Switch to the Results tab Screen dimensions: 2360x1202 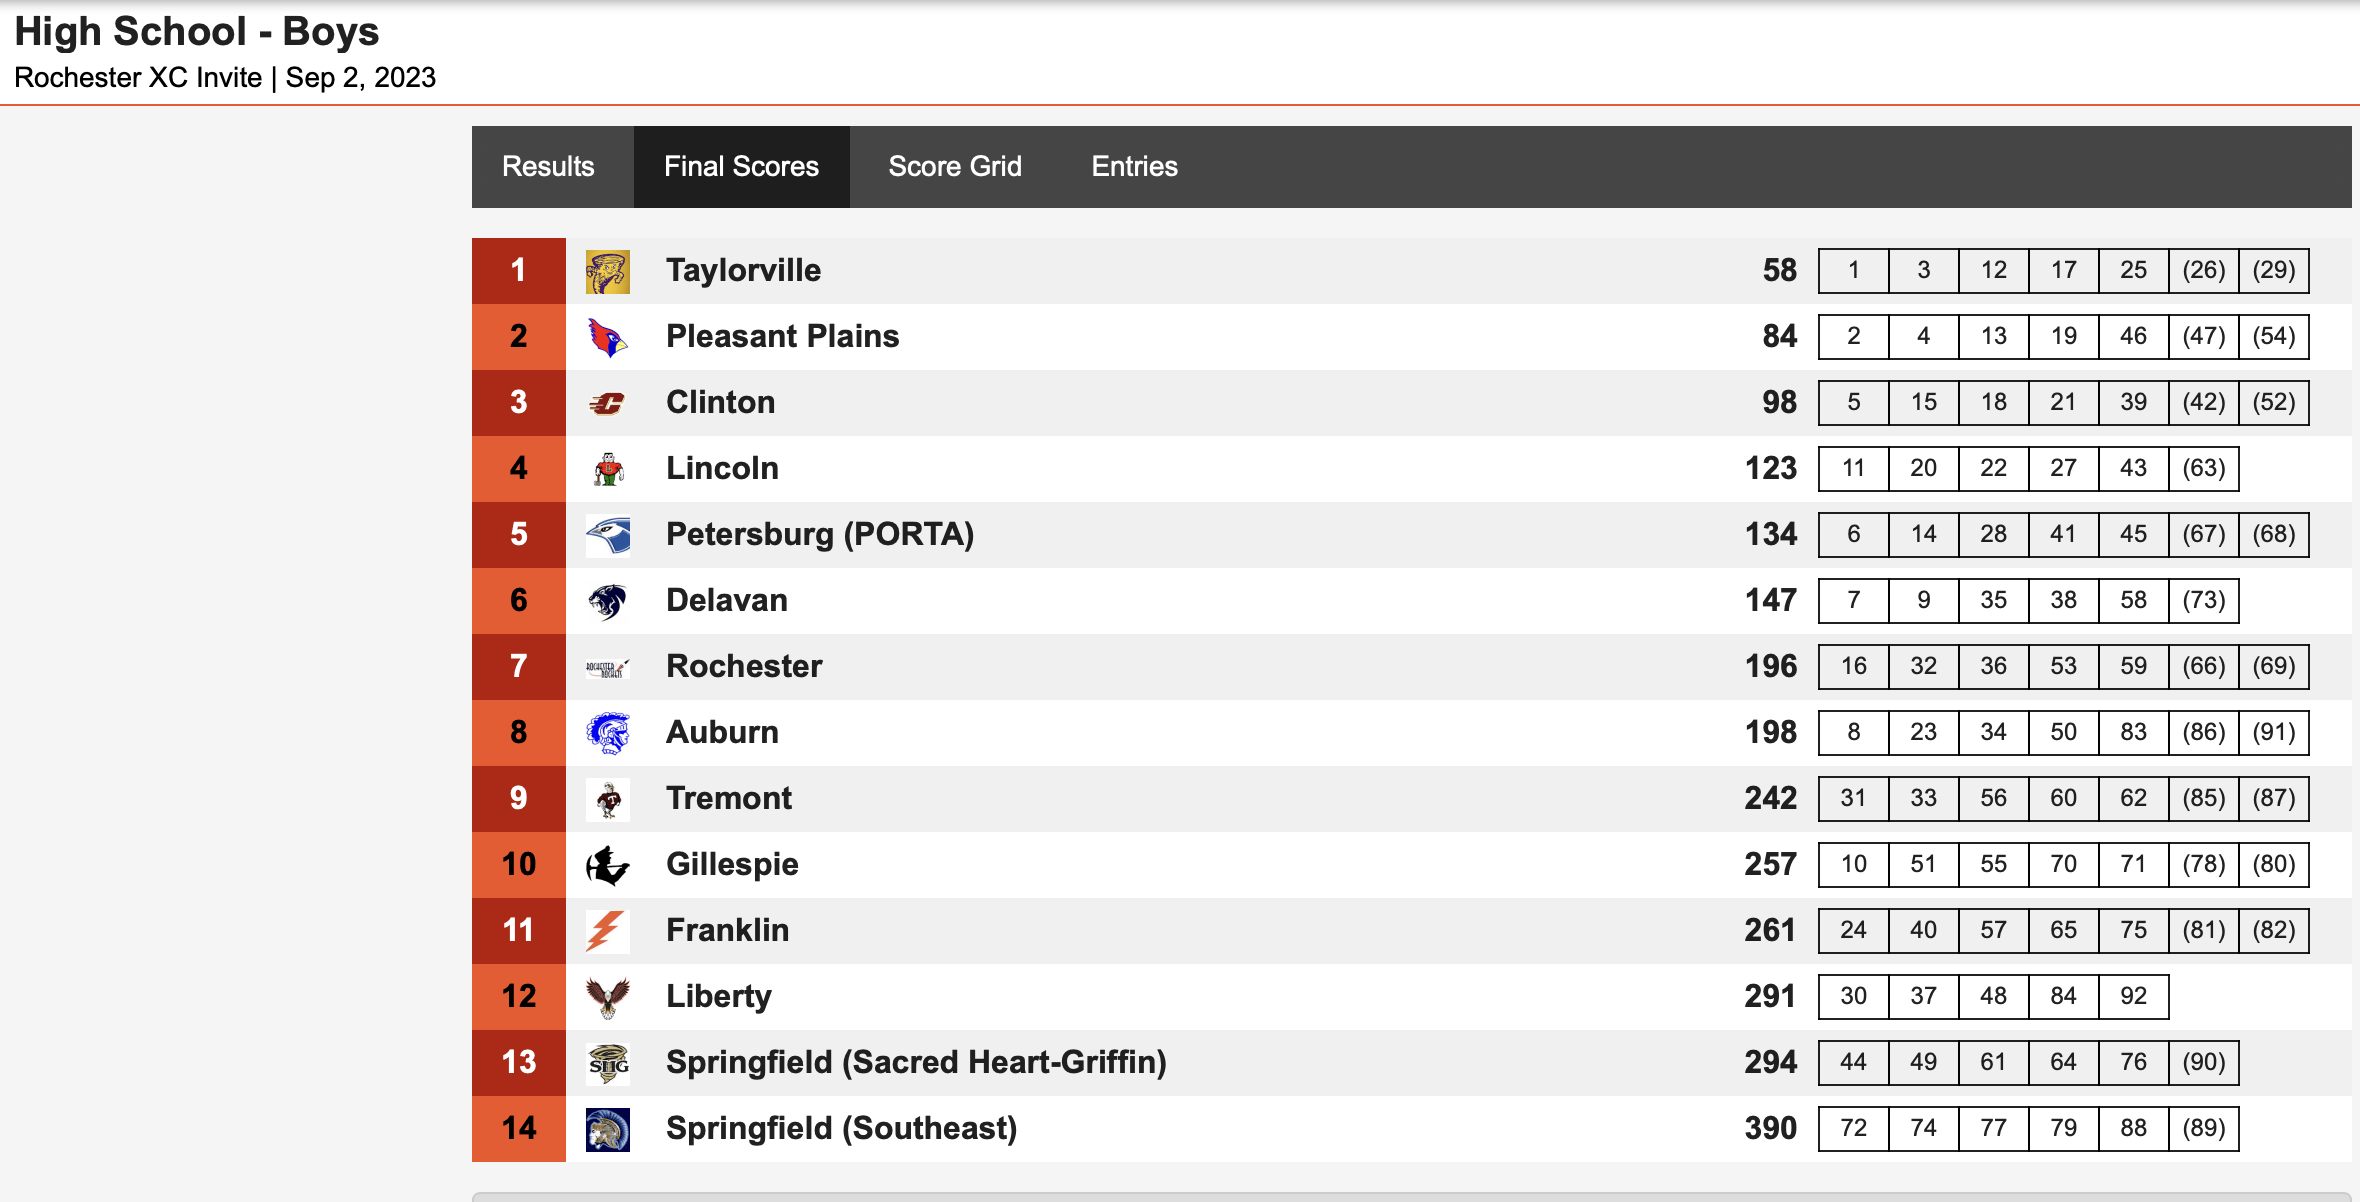(x=548, y=167)
